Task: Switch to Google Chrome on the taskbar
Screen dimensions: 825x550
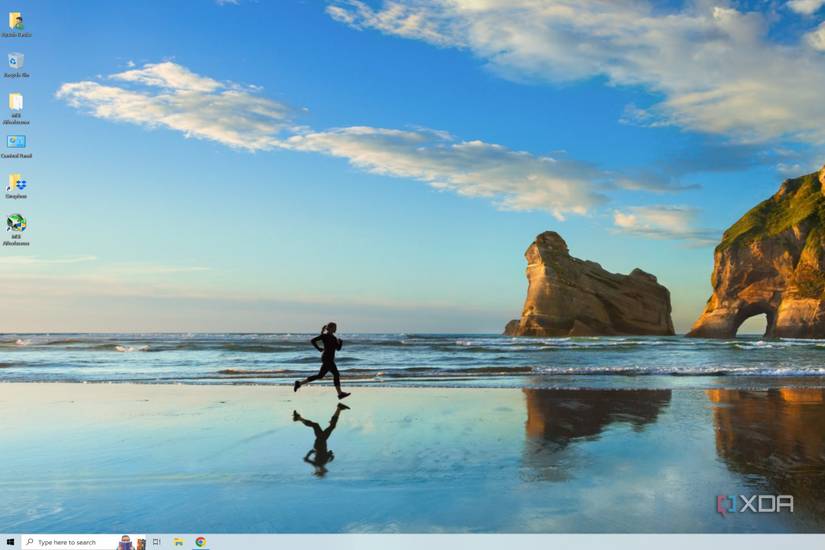Action: [200, 542]
